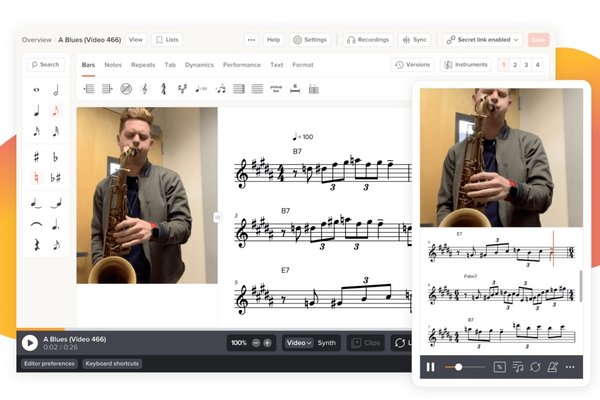
Task: Open the Performance tab
Action: click(x=242, y=65)
